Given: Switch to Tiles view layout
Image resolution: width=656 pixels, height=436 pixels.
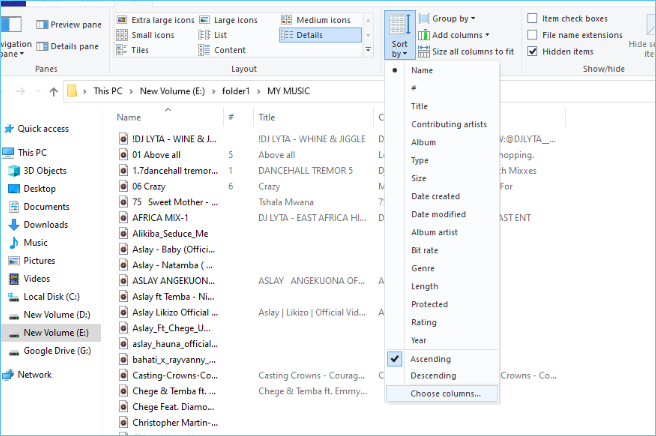Looking at the screenshot, I should [x=139, y=50].
